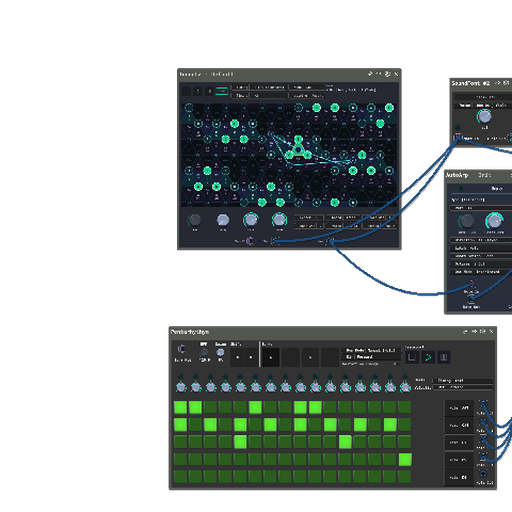This screenshot has width=512, height=512.
Task: Select the third pattern box in the Play section
Action: tap(310, 358)
